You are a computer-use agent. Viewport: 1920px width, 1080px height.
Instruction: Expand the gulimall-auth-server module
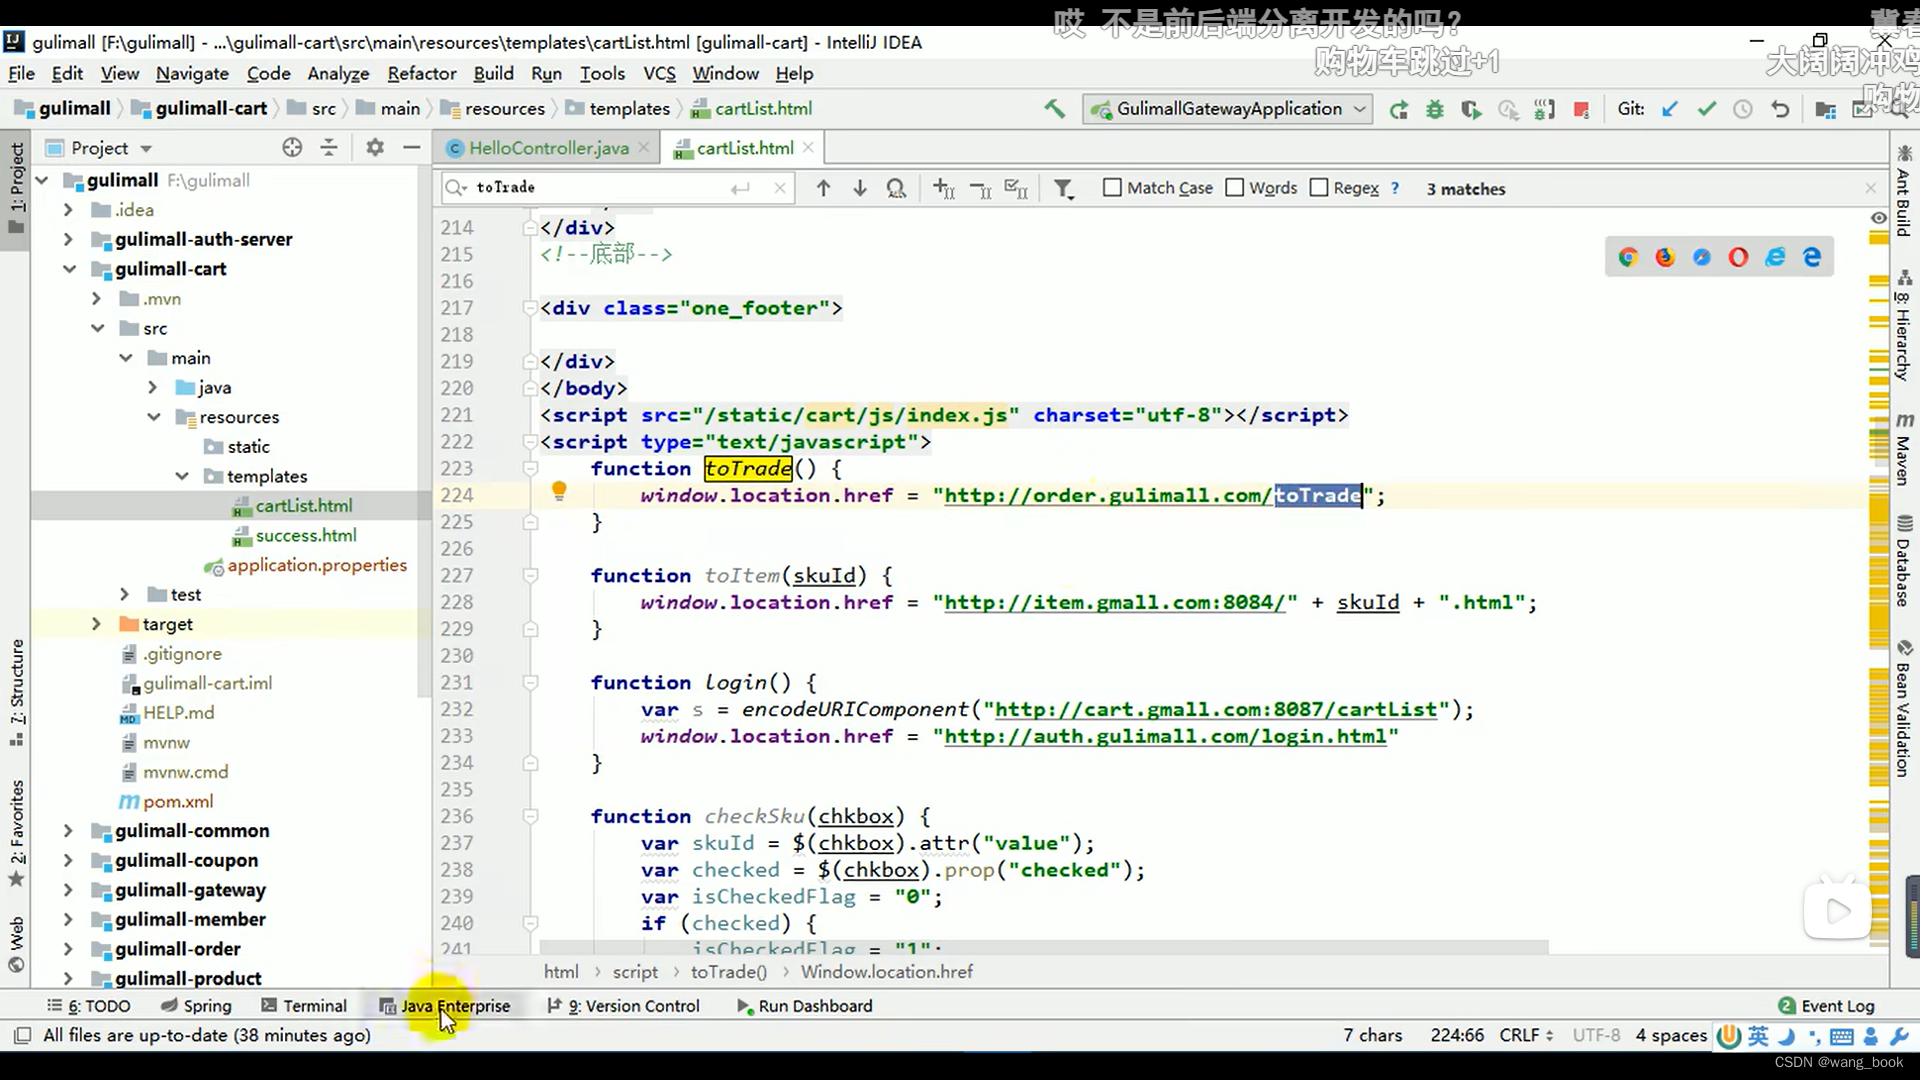pos(68,239)
